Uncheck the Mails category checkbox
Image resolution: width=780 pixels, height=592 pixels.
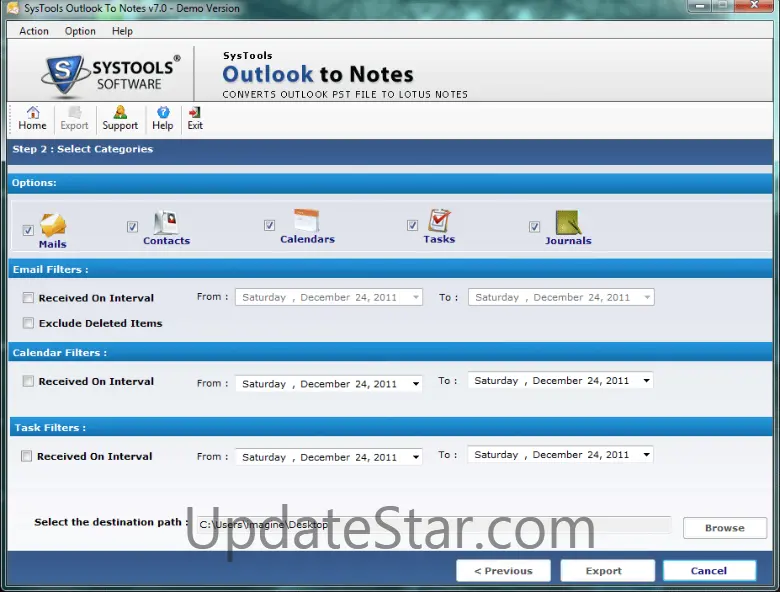tap(28, 230)
